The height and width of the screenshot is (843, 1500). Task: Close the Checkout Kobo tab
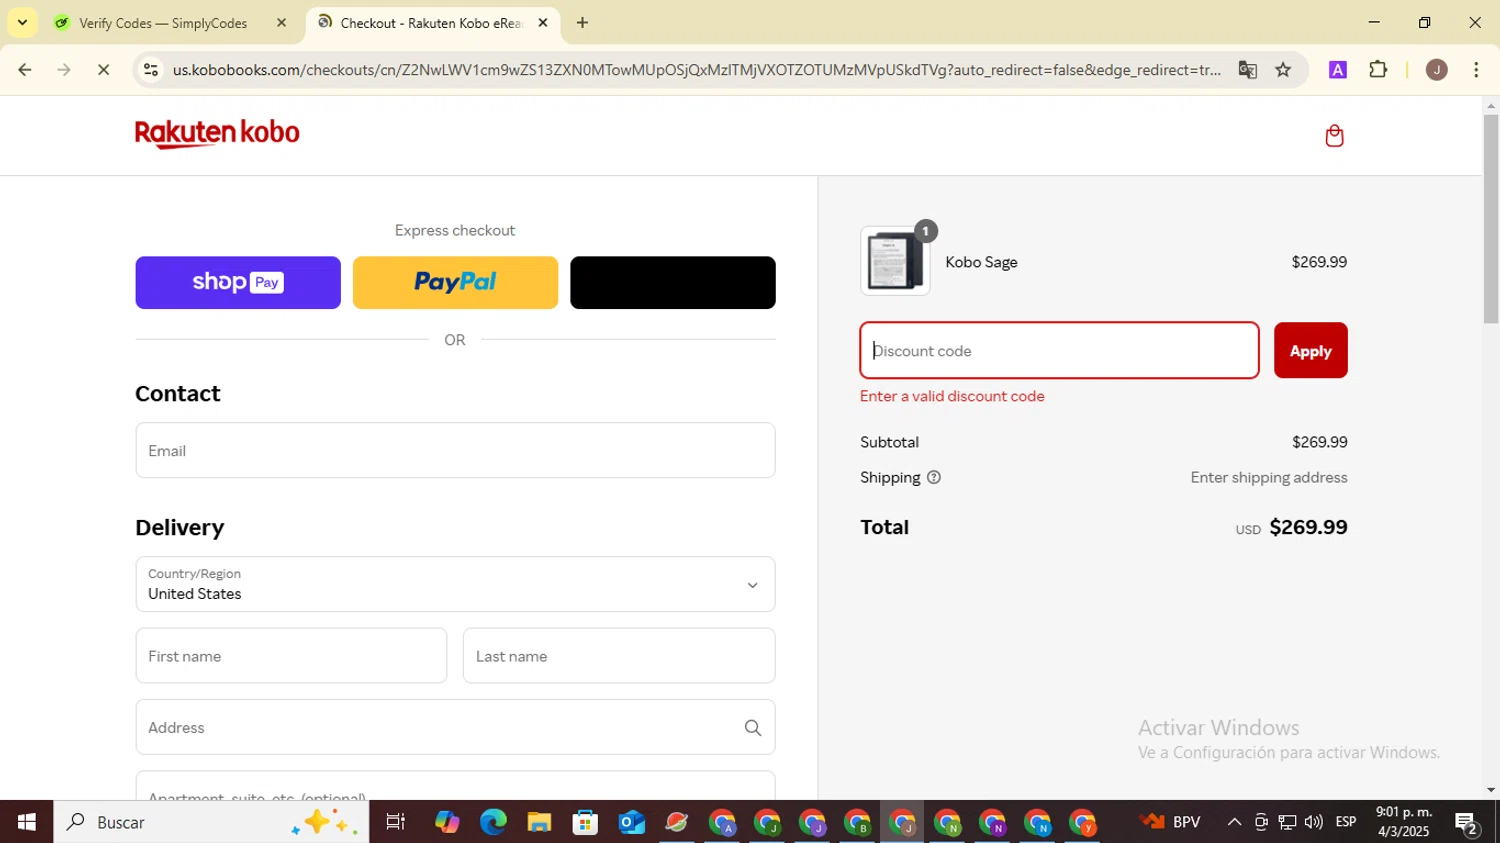543,22
